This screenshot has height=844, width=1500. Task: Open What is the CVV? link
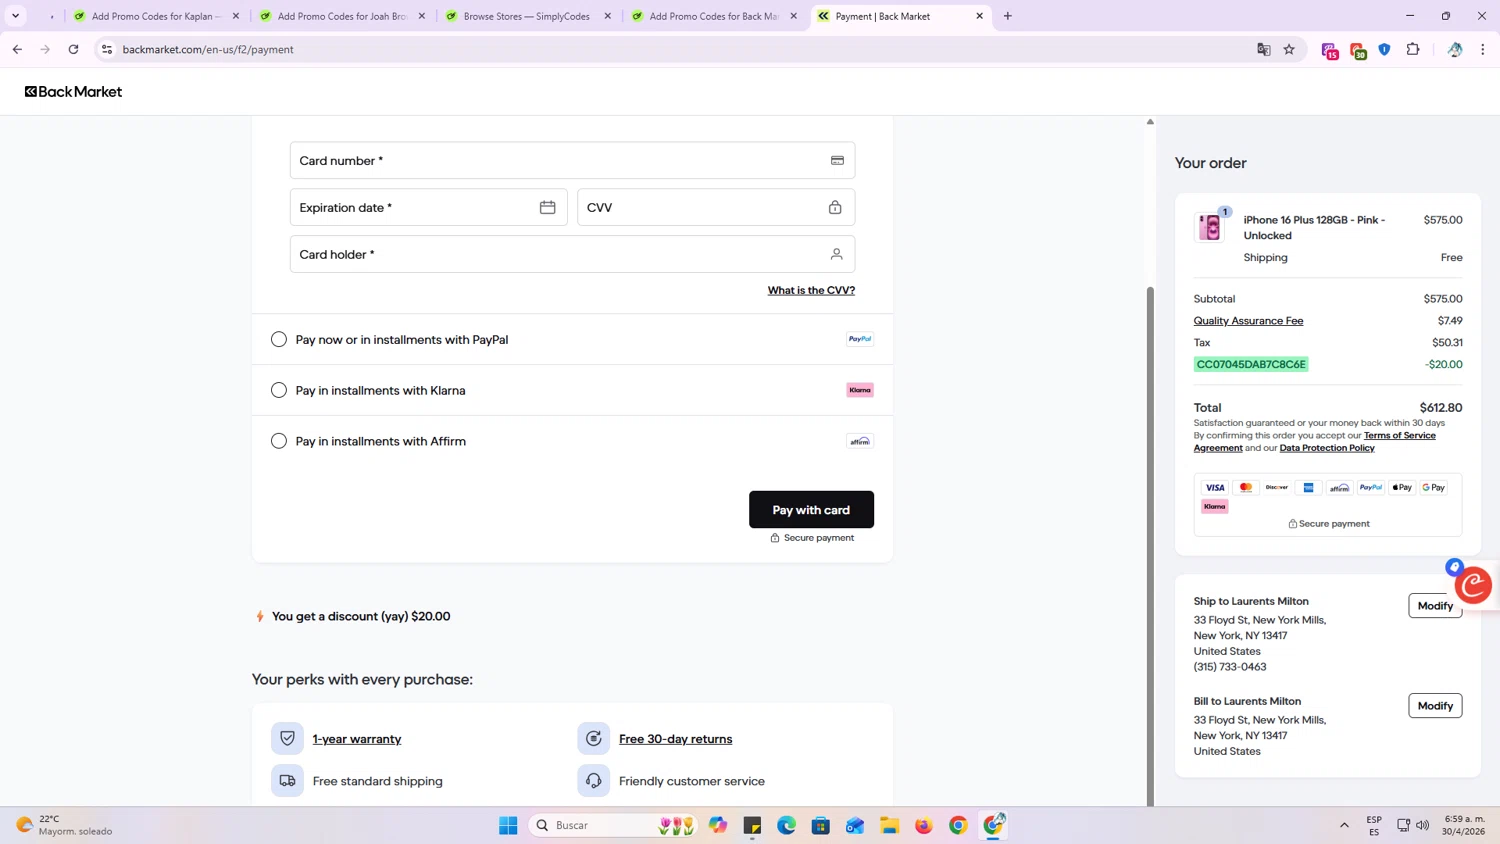811,290
